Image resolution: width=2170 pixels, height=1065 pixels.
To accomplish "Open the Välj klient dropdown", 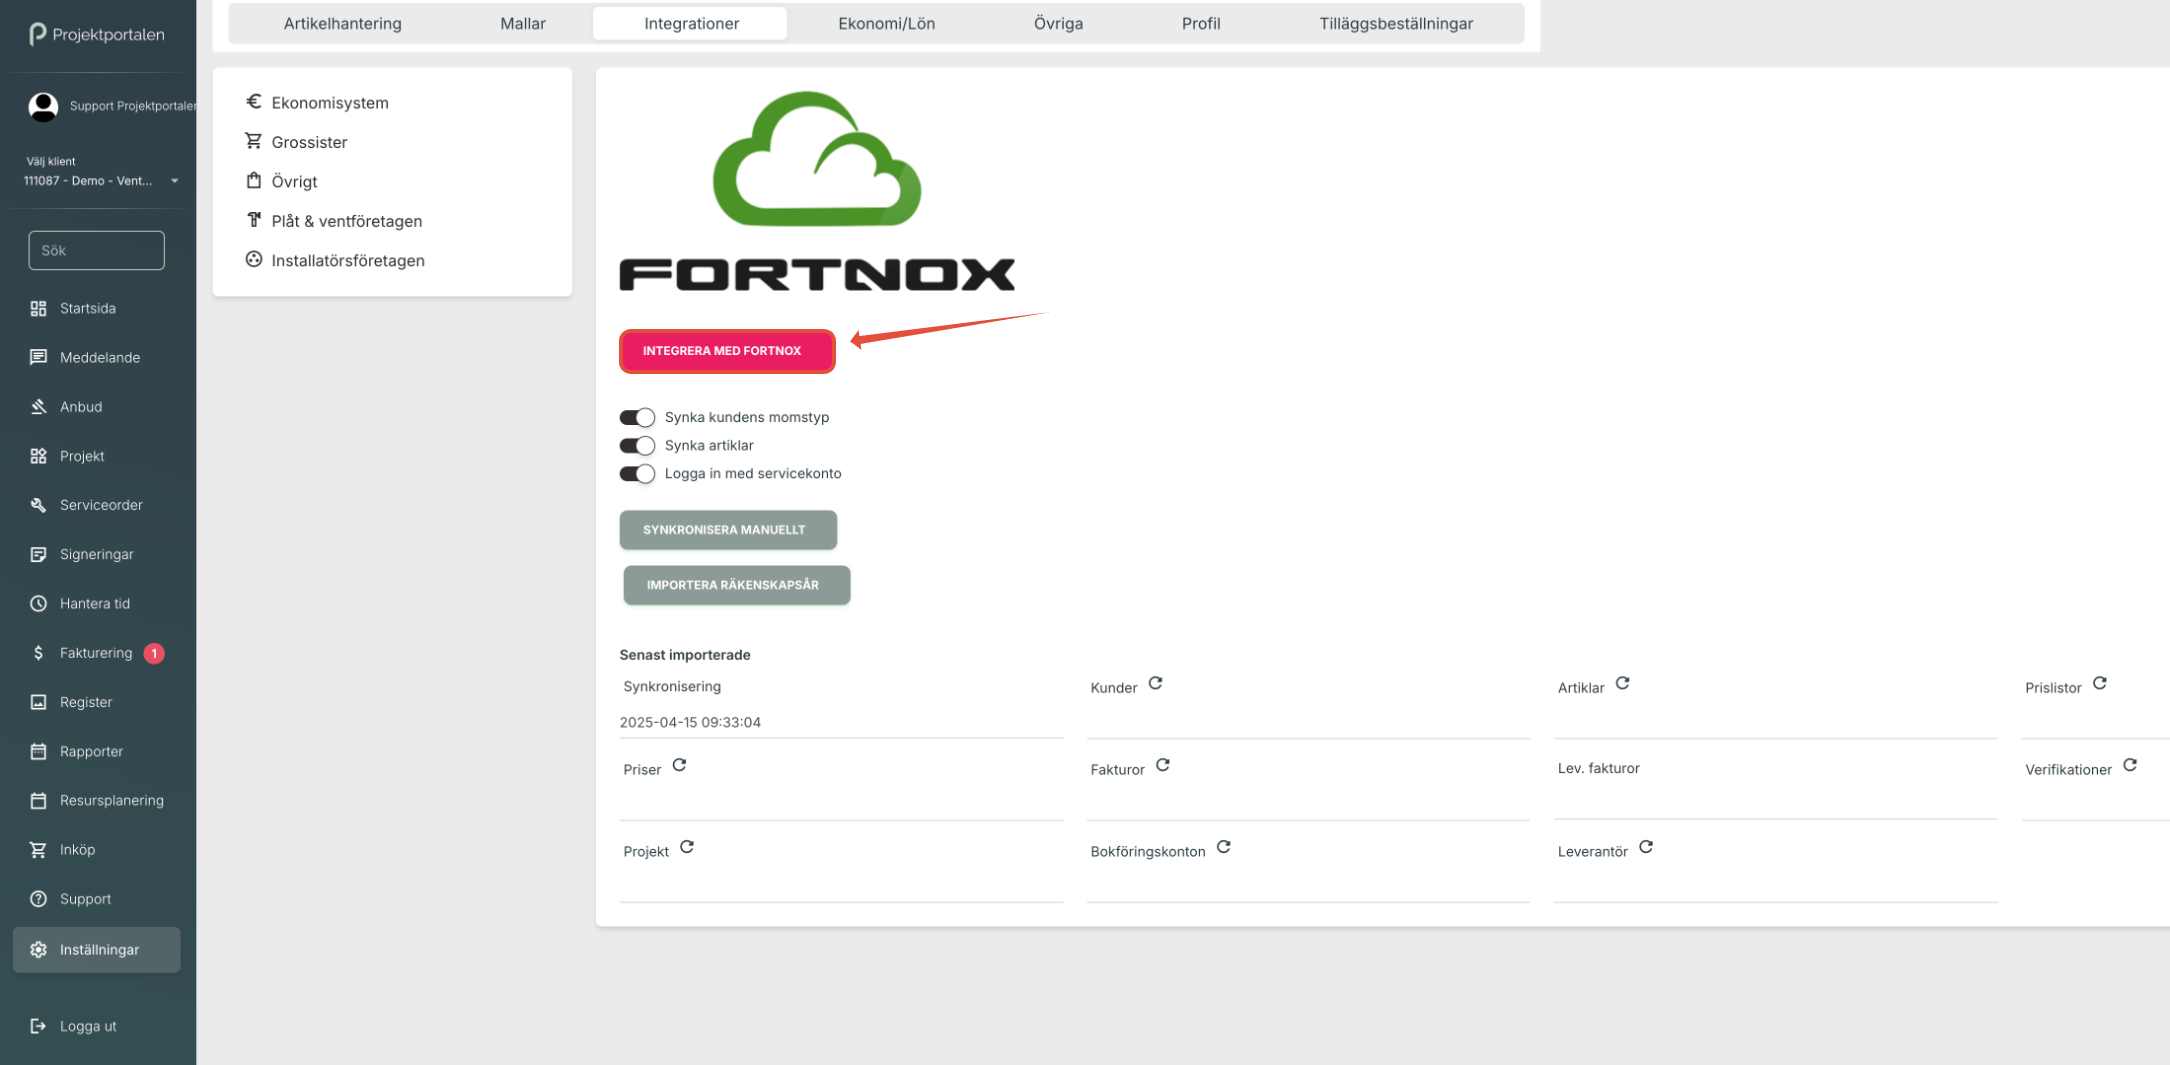I will point(101,181).
